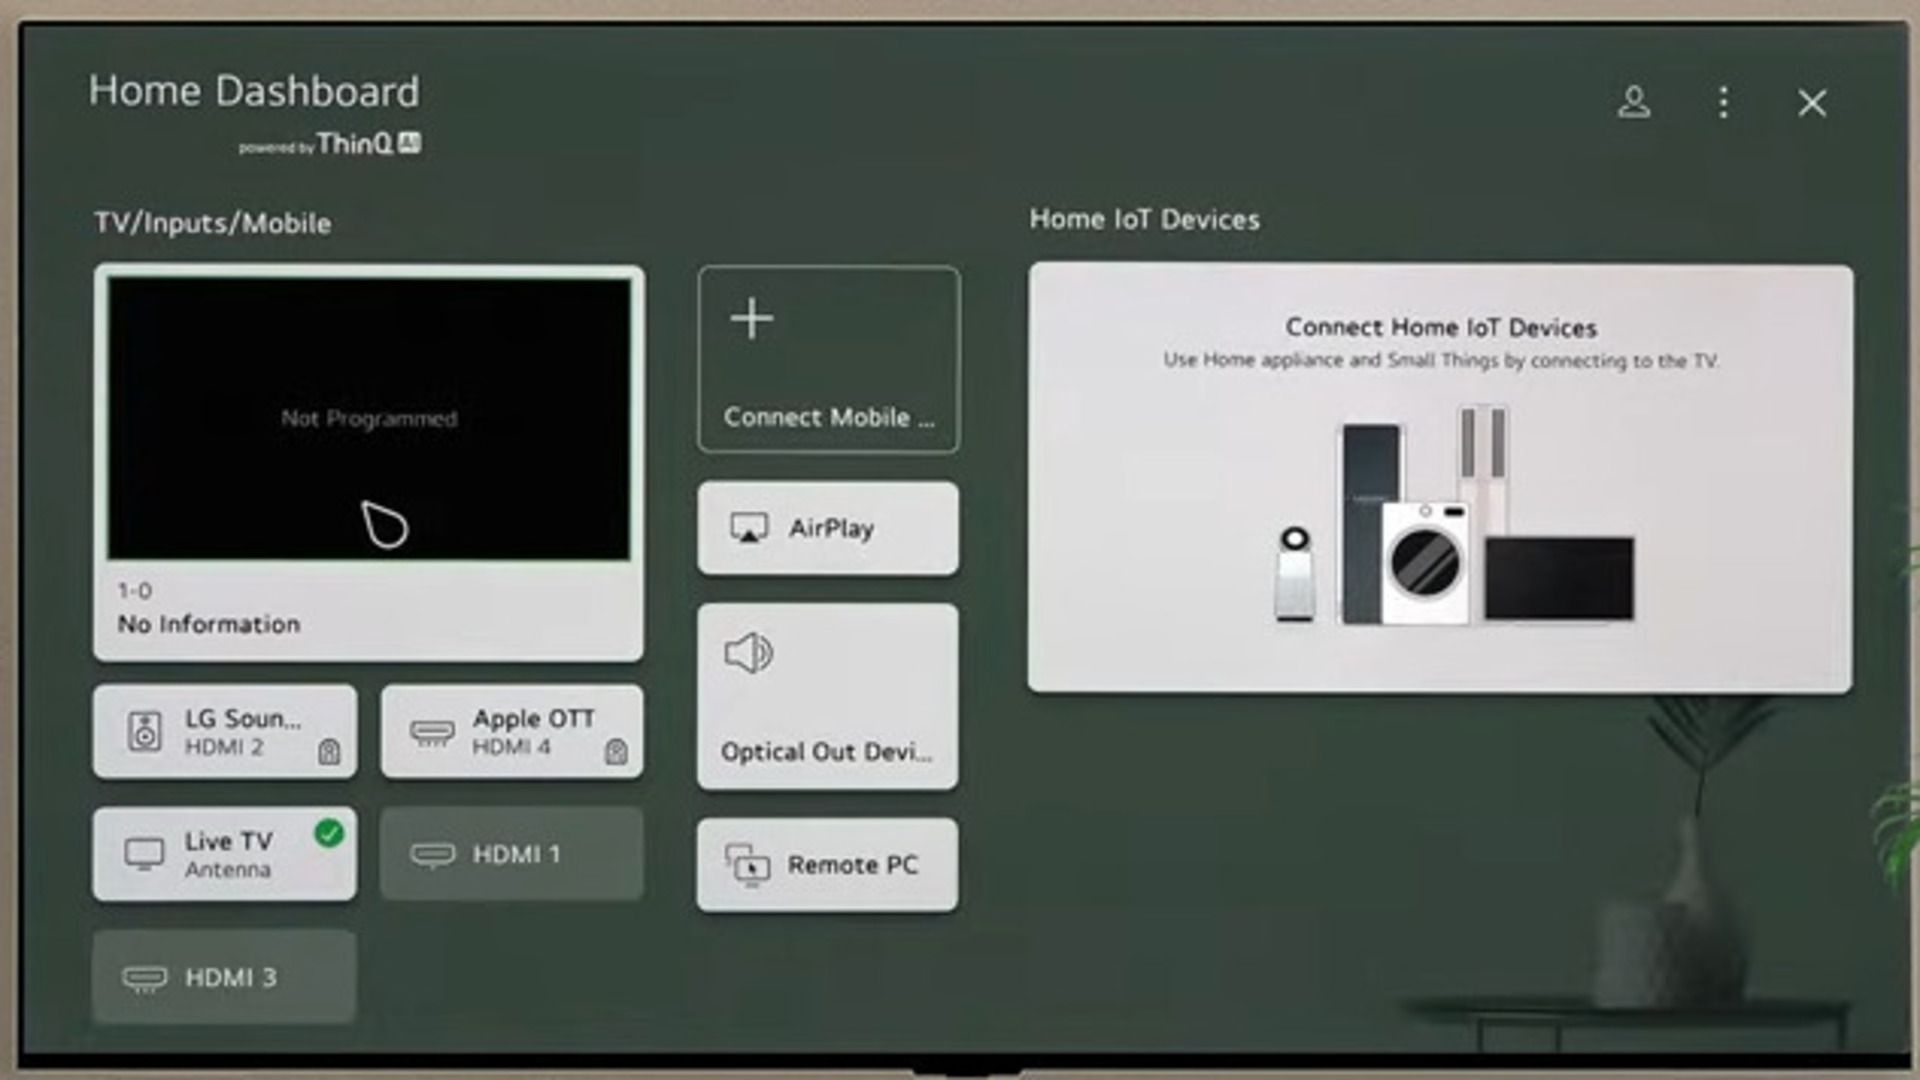The width and height of the screenshot is (1920, 1080).
Task: Select Live TV Antenna input
Action: pos(224,855)
